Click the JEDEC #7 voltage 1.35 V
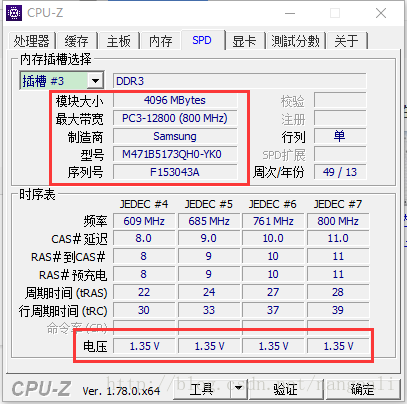407x404 pixels. click(338, 346)
